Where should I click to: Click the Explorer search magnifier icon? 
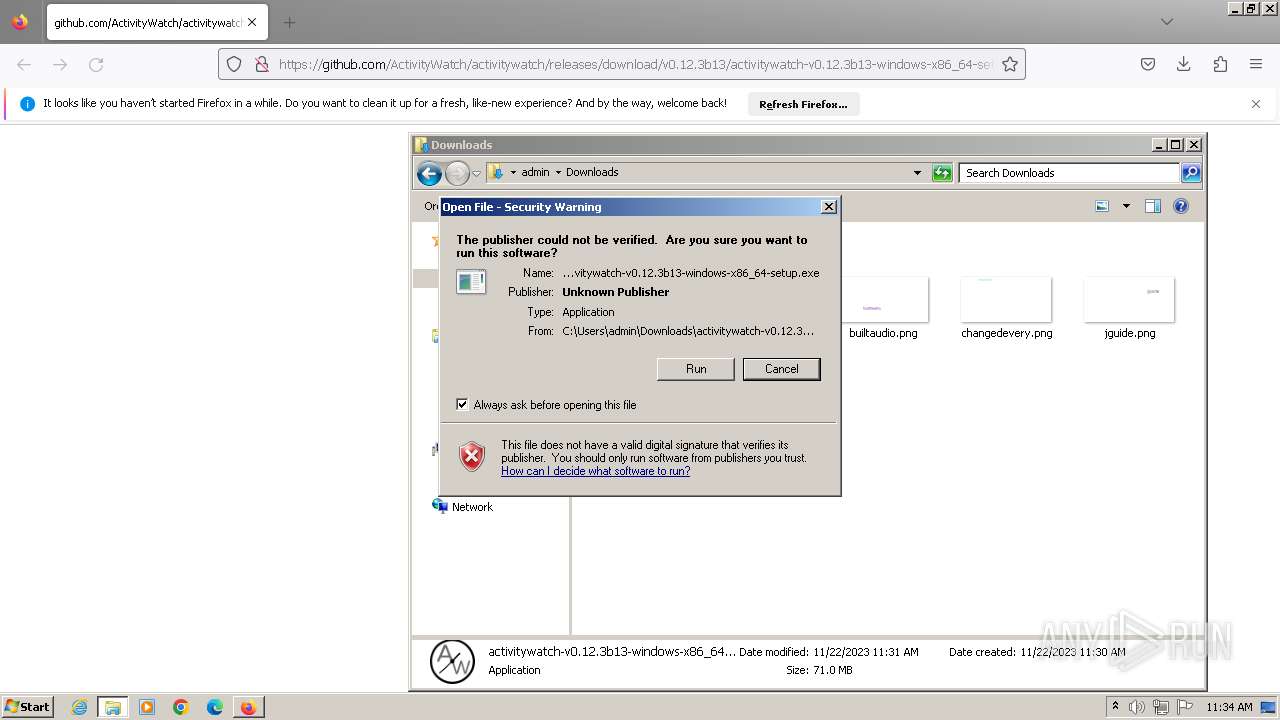1191,173
